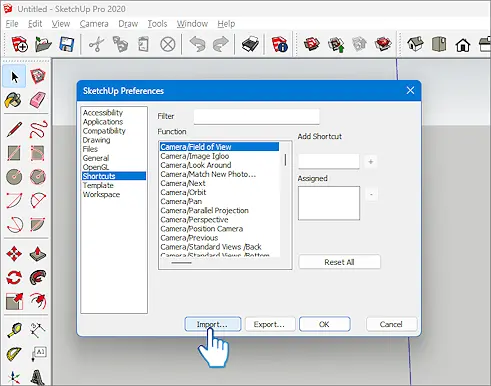This screenshot has width=491, height=386.
Task: Select the Protractor tool
Action: 14,354
